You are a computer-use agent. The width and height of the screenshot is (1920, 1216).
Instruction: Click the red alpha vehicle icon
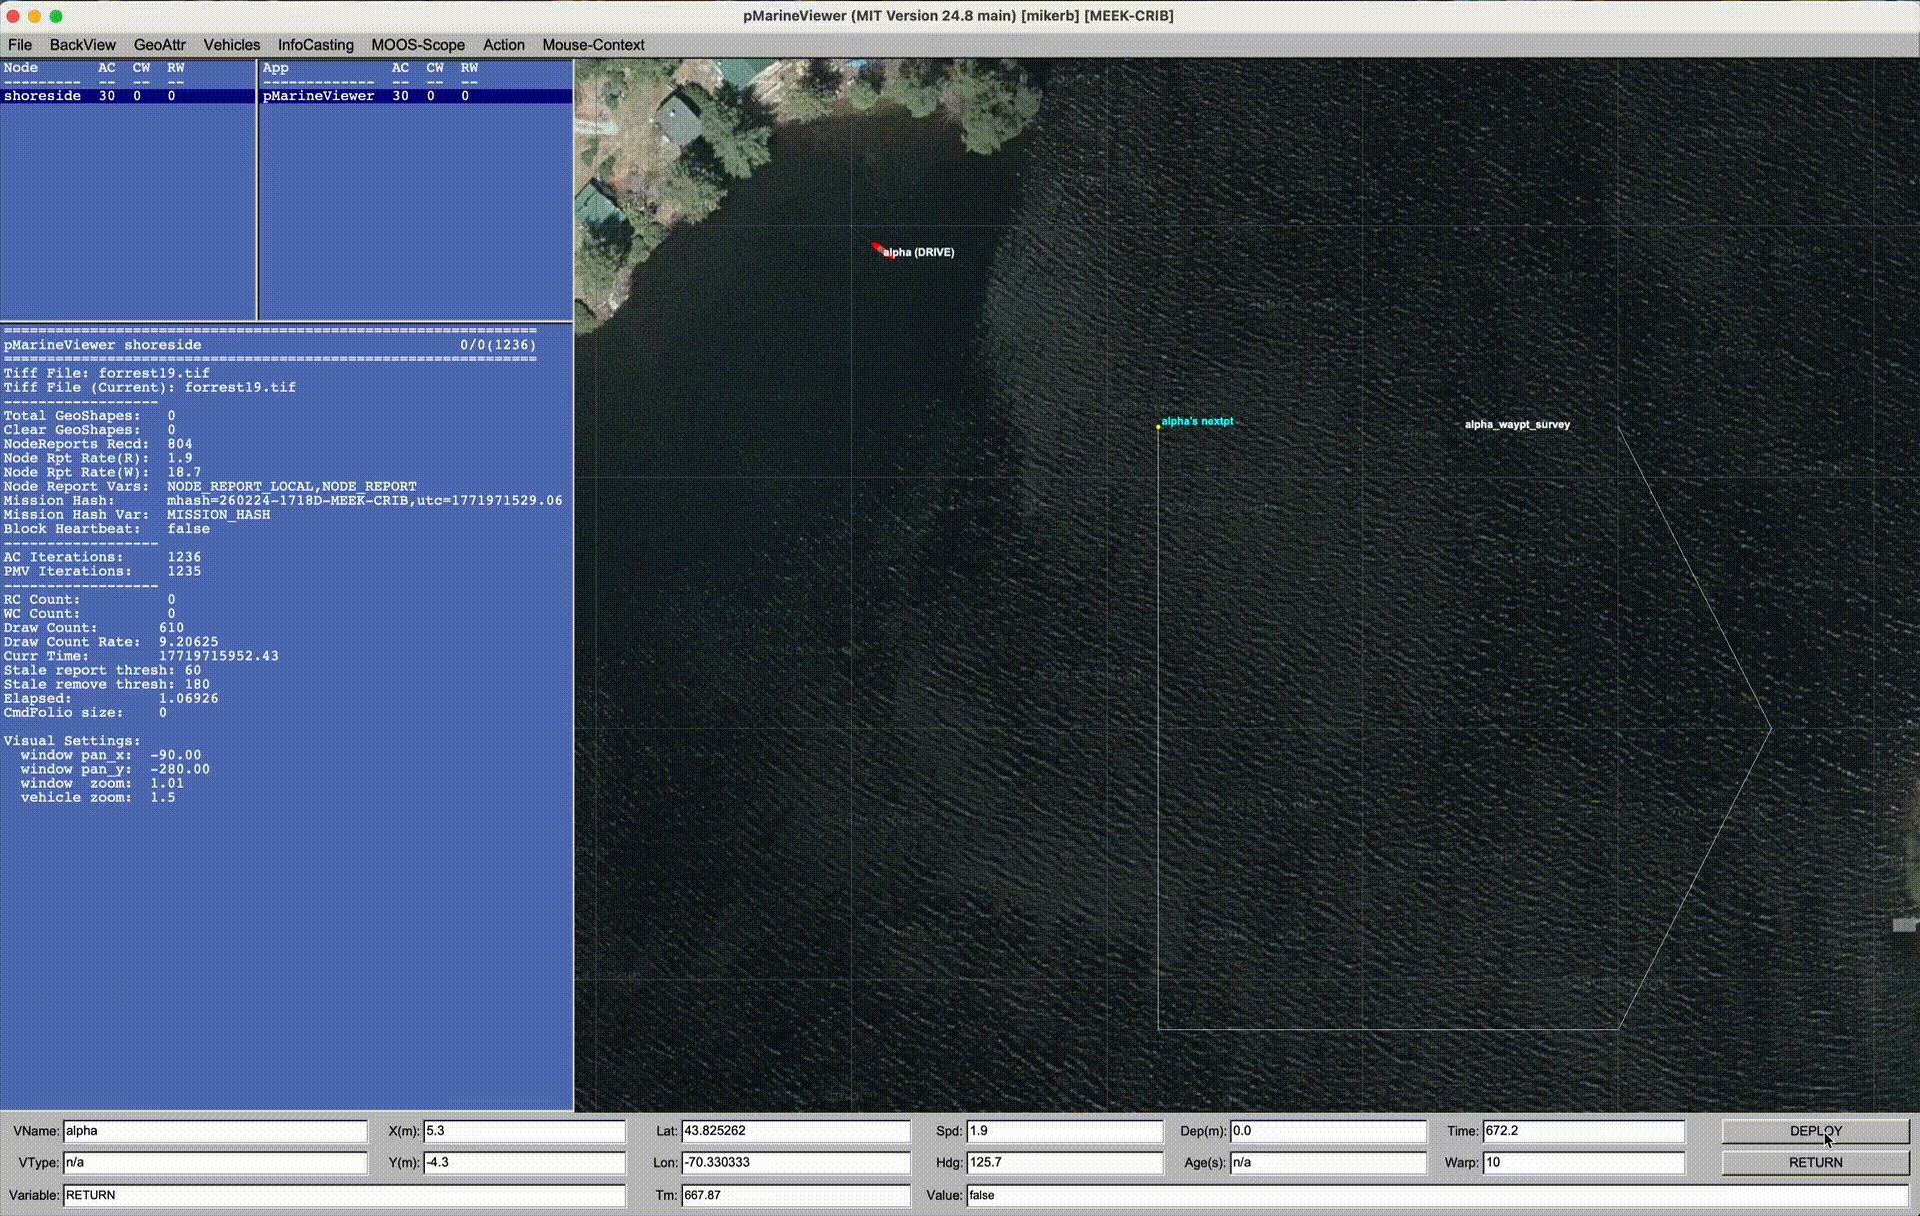point(878,248)
